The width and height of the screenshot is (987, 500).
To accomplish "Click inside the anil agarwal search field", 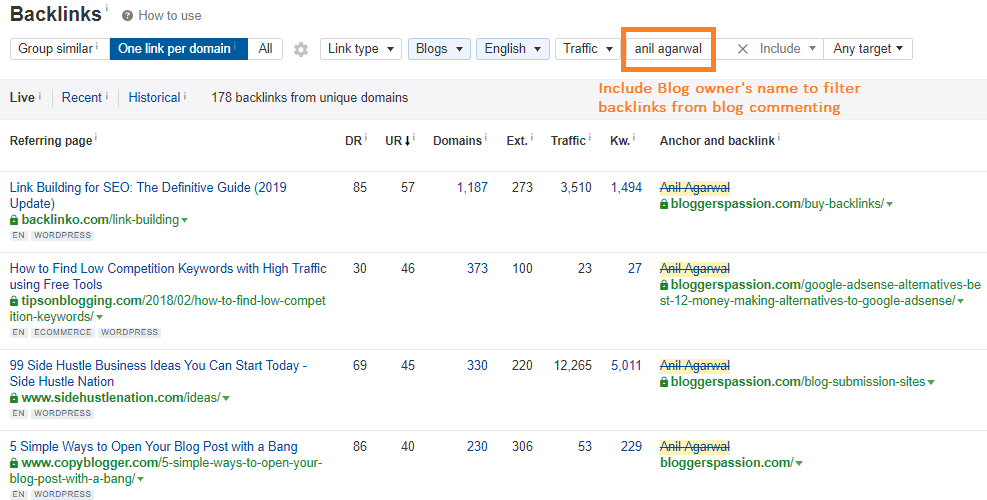I will pos(668,48).
